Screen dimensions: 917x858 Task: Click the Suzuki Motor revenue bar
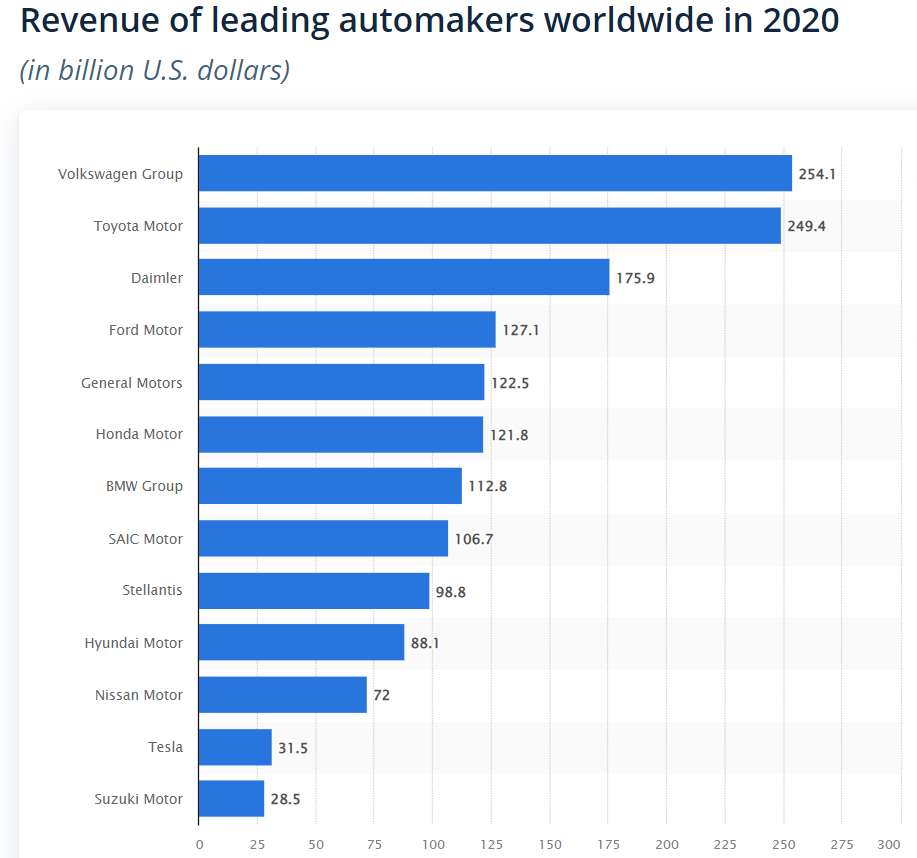(232, 798)
